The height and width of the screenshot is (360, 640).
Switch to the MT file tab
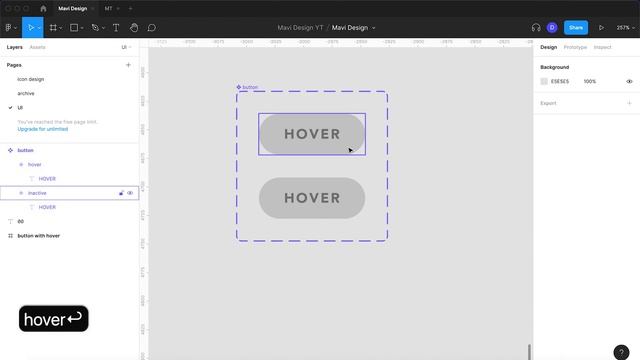point(108,9)
